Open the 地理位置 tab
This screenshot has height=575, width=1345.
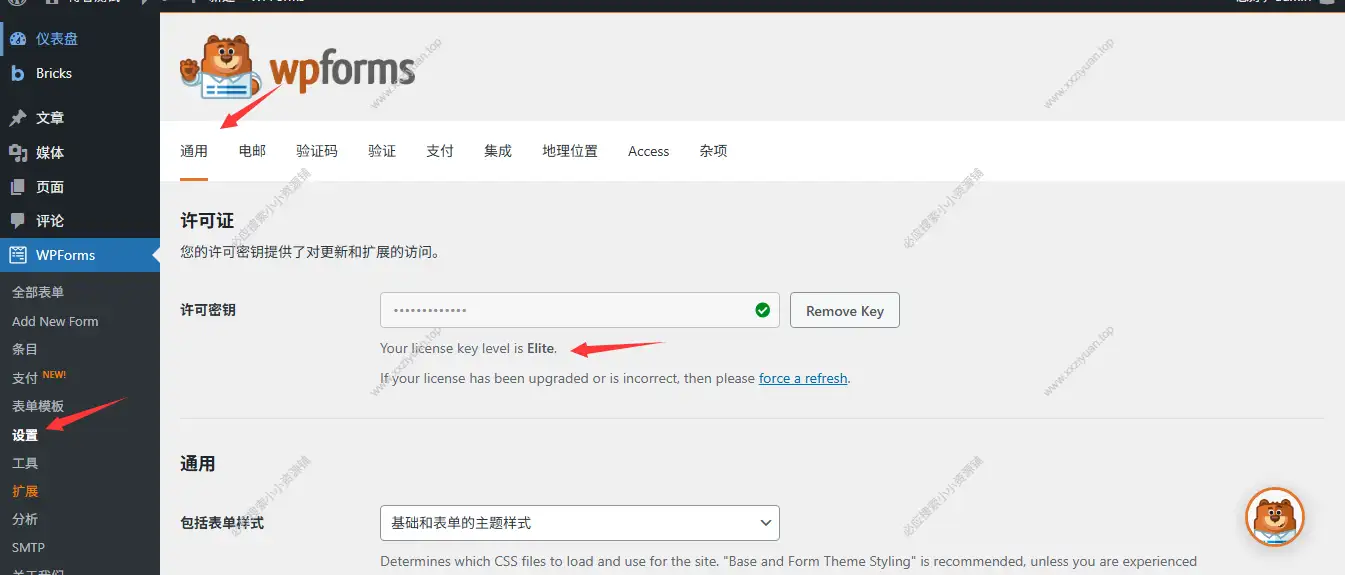(570, 151)
